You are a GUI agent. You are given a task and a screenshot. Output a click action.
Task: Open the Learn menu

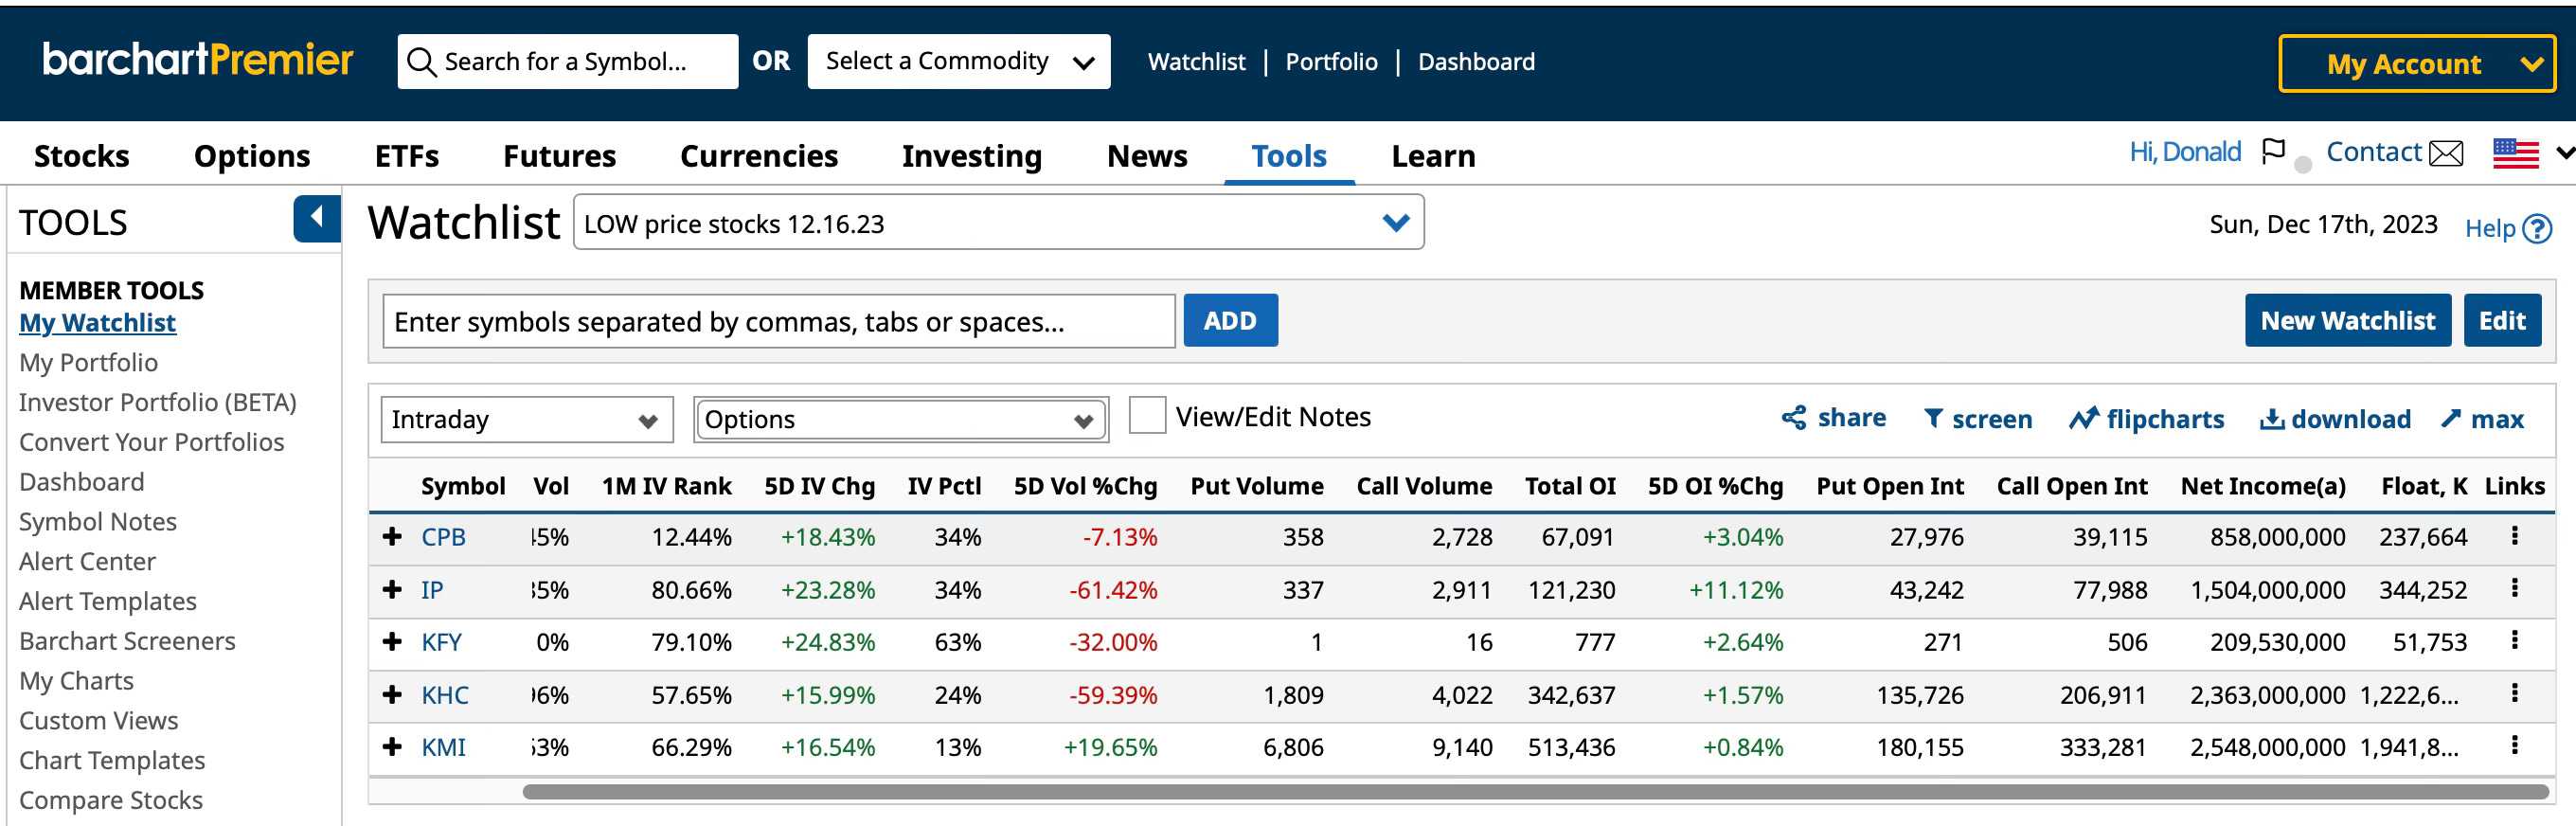[x=1433, y=155]
